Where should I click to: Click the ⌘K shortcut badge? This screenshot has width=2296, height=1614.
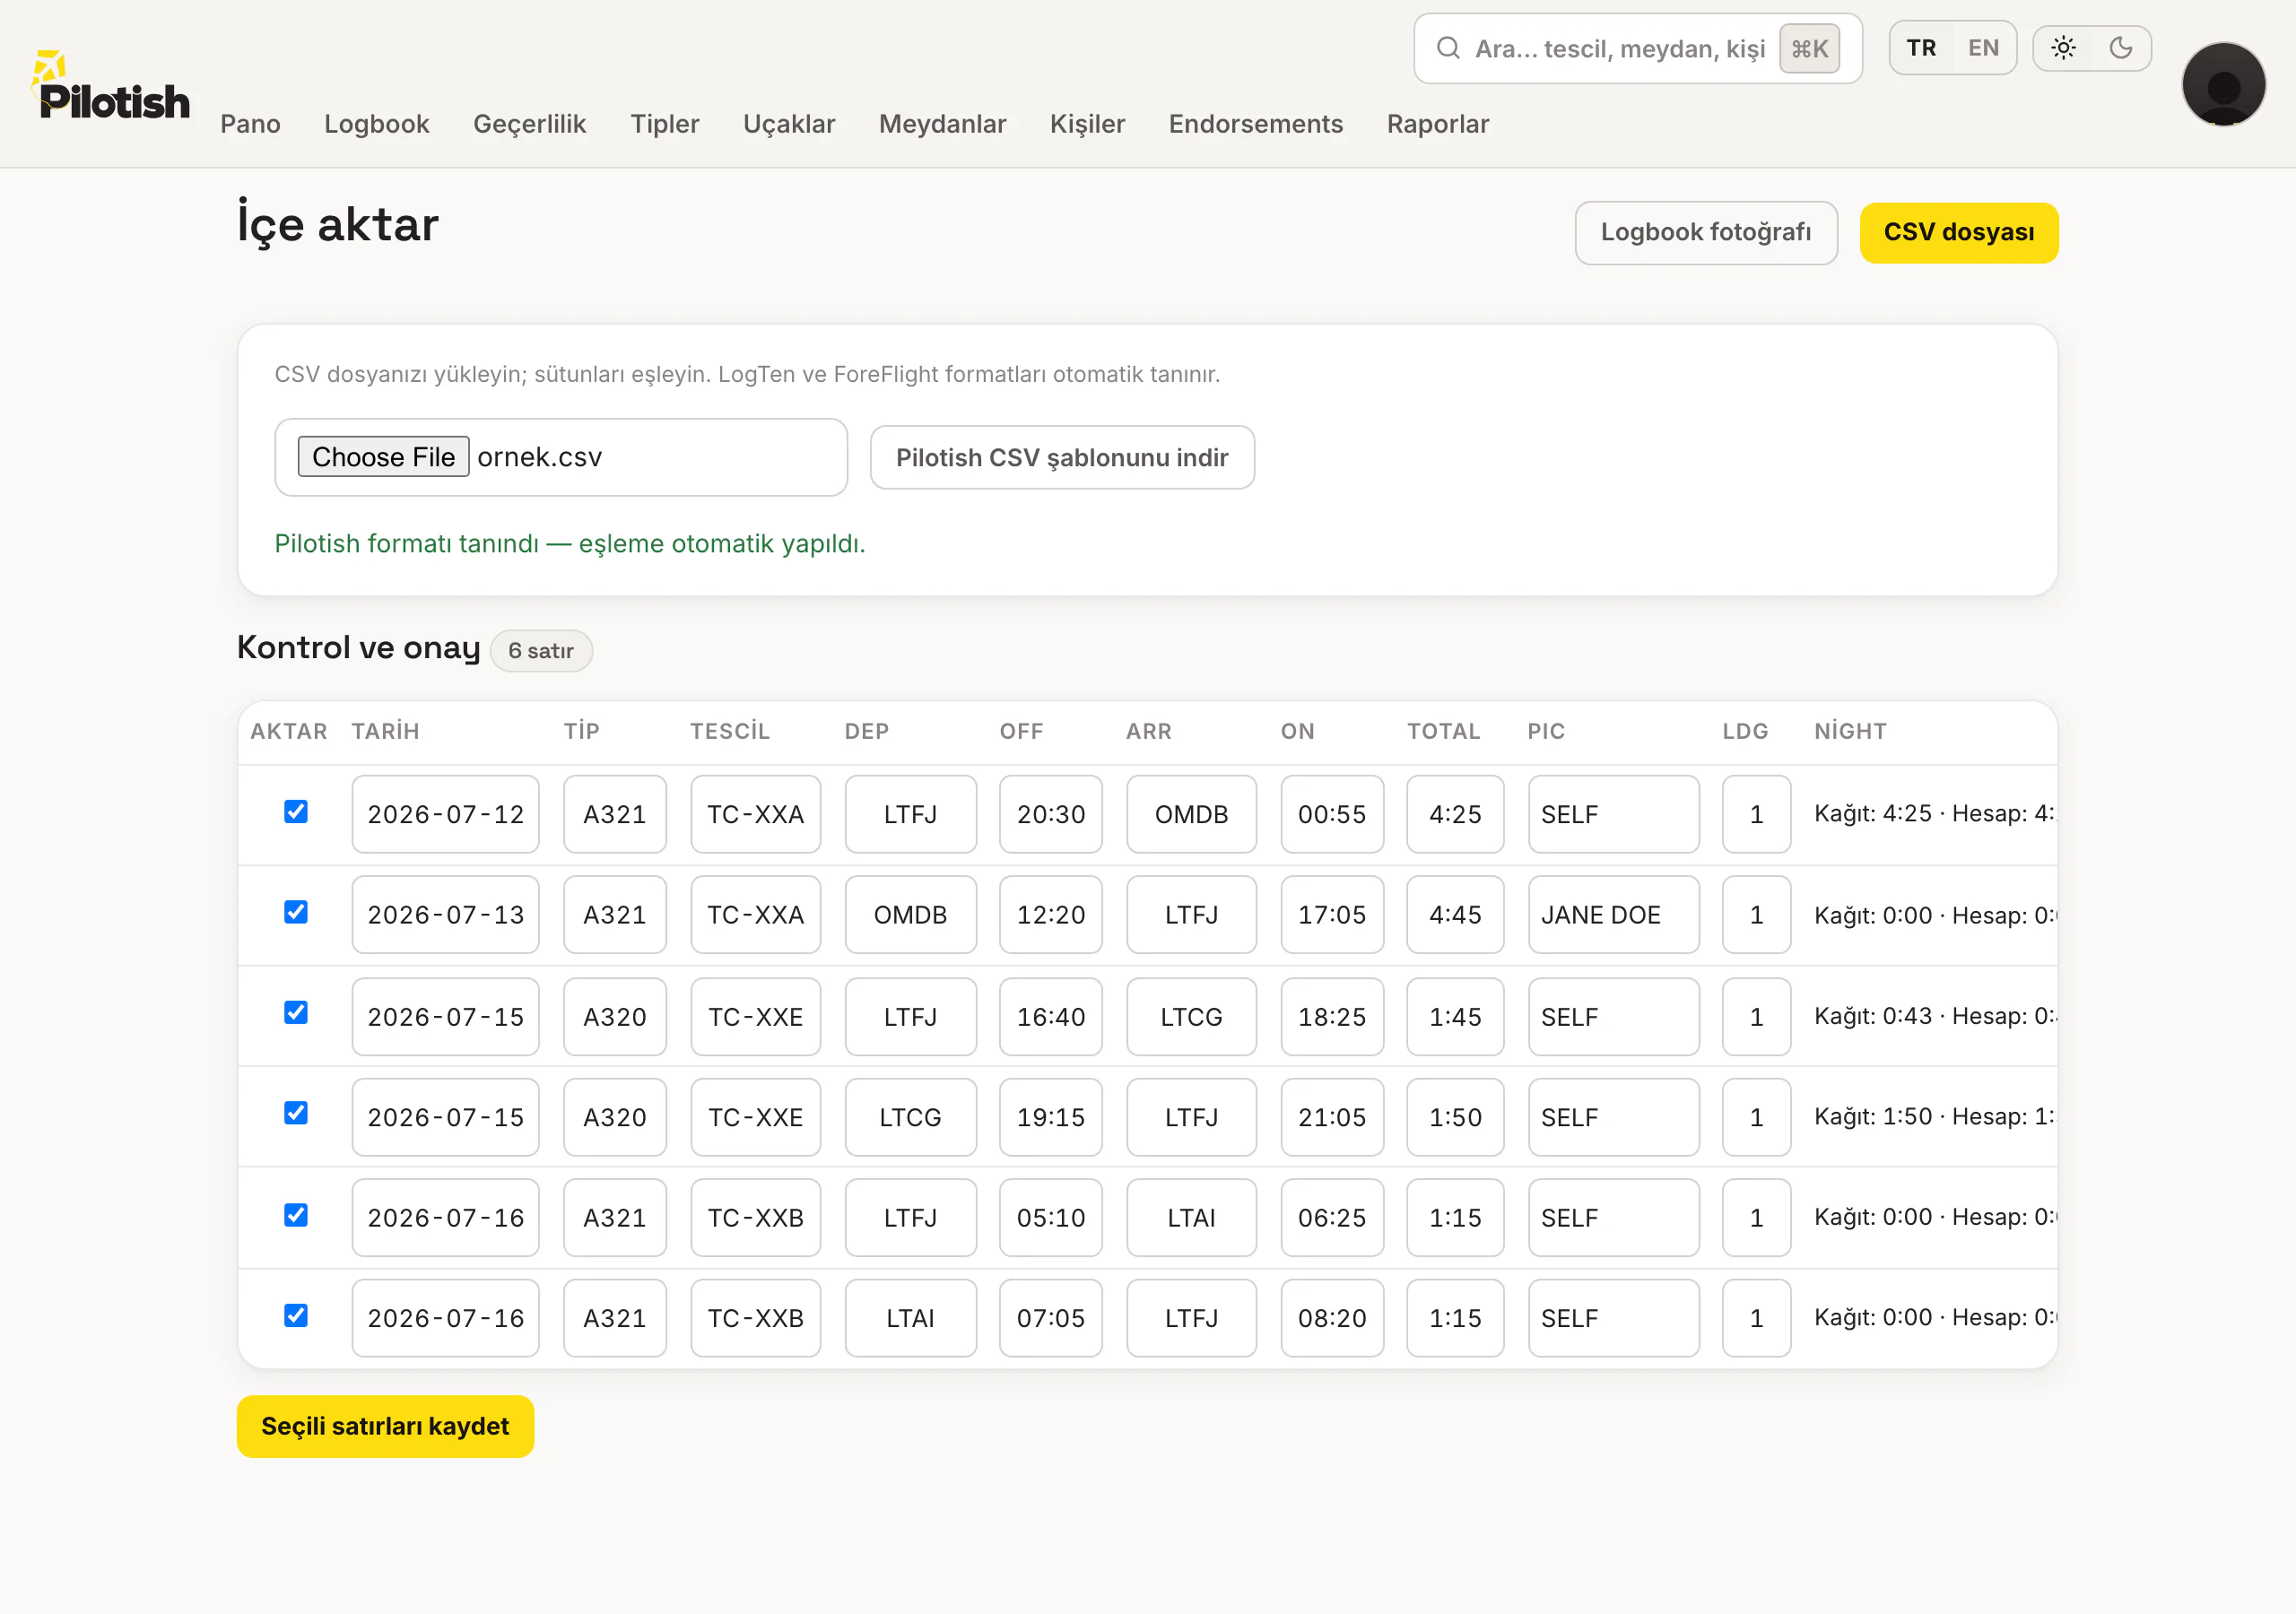click(1809, 48)
